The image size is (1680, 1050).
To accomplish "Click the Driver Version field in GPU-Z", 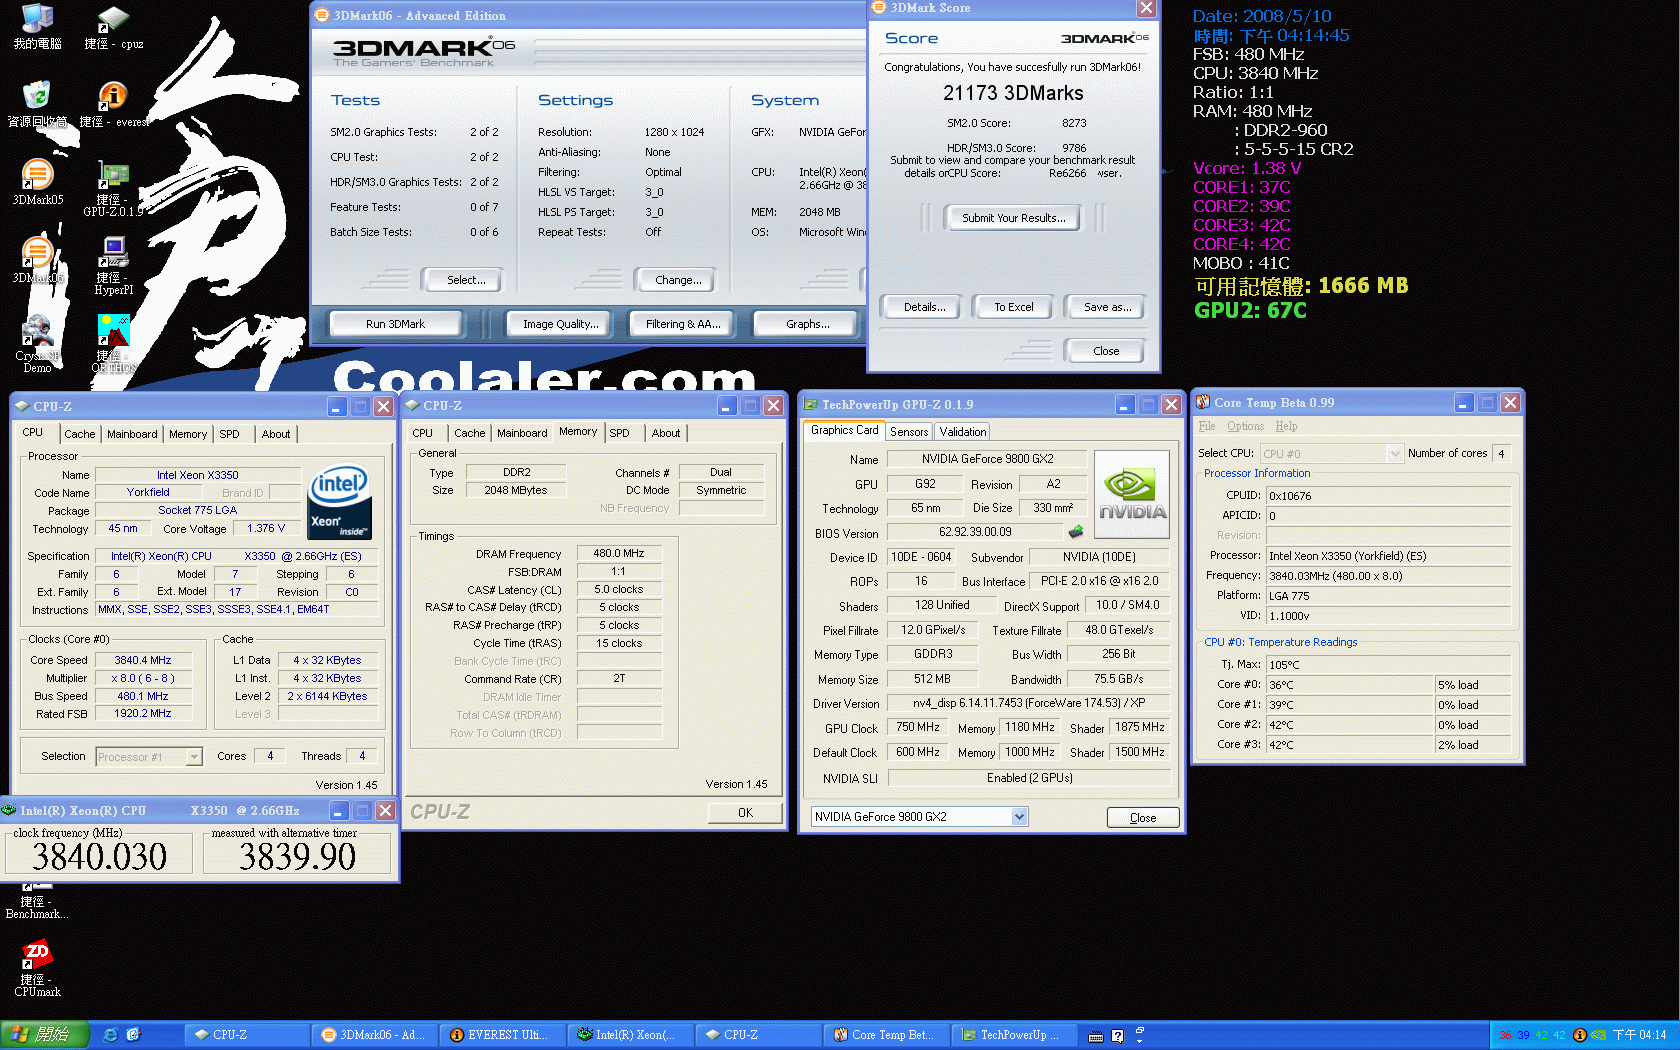I will click(x=1028, y=704).
